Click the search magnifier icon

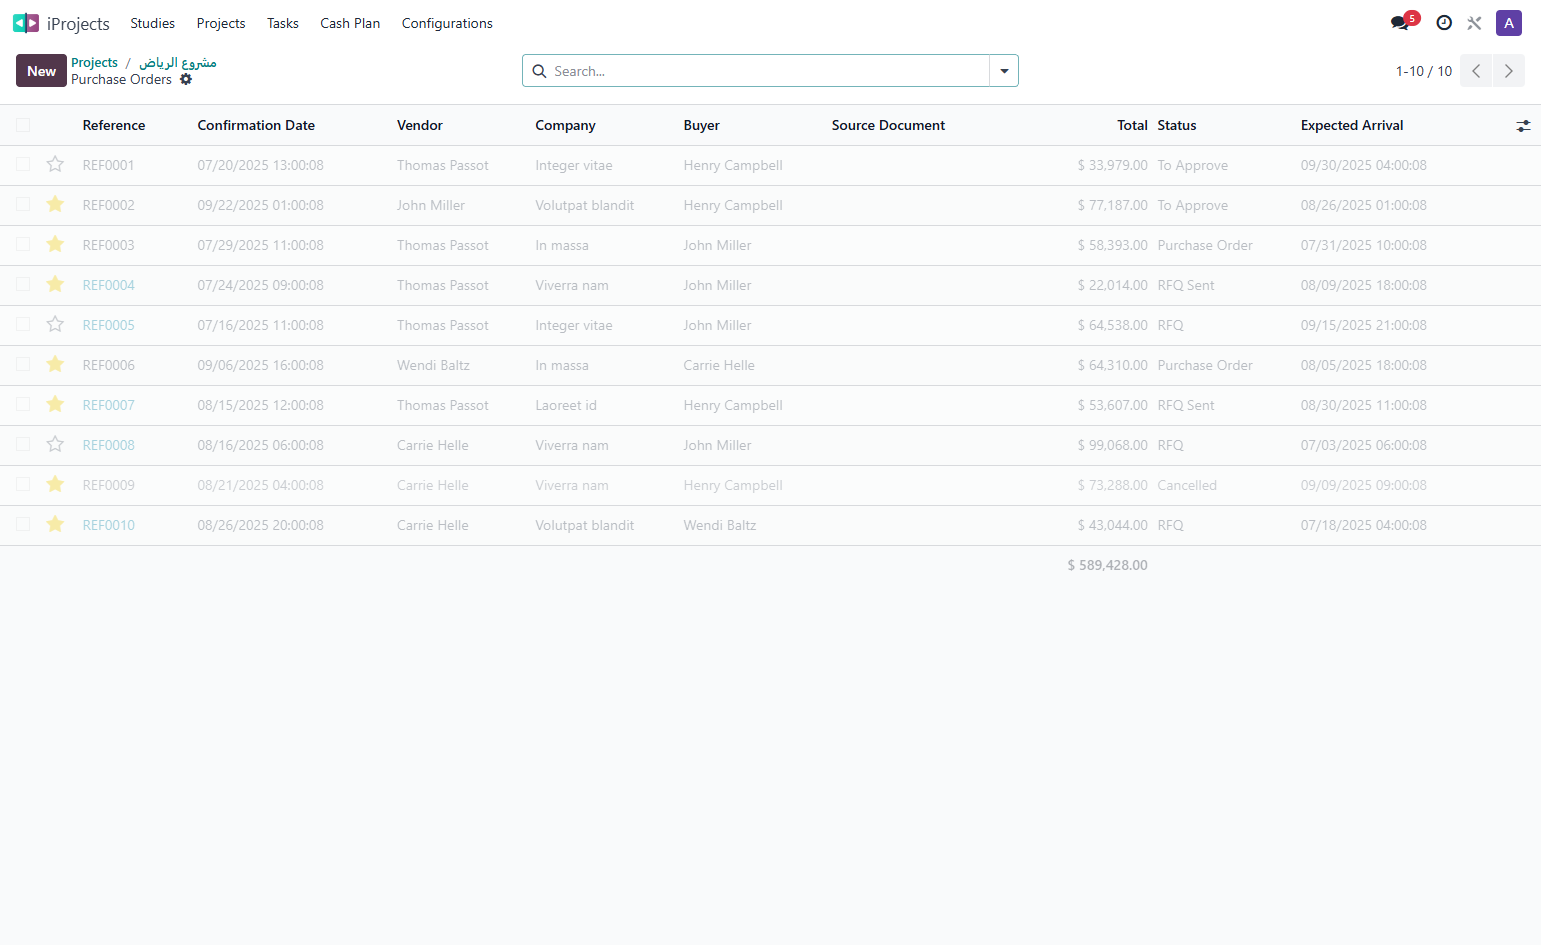click(539, 71)
